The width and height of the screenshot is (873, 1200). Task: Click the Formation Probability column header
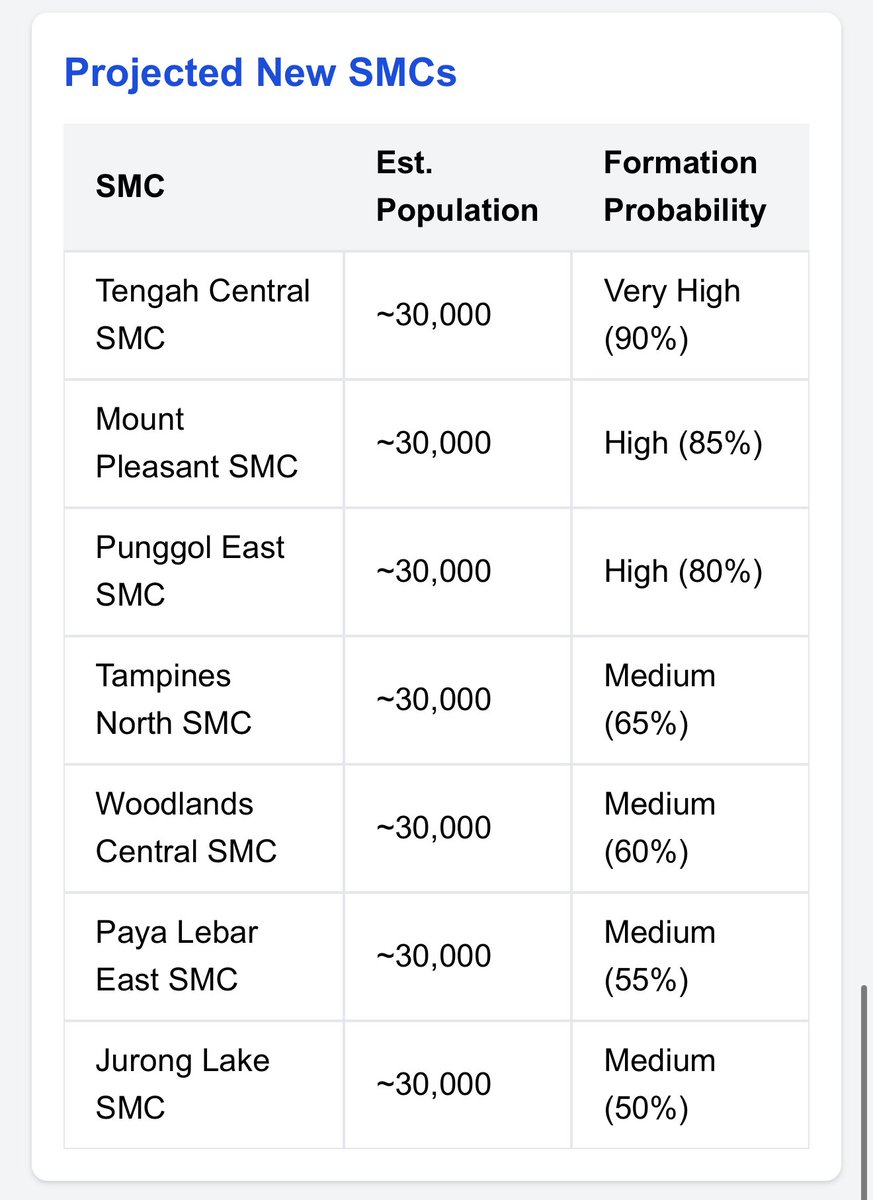click(684, 186)
